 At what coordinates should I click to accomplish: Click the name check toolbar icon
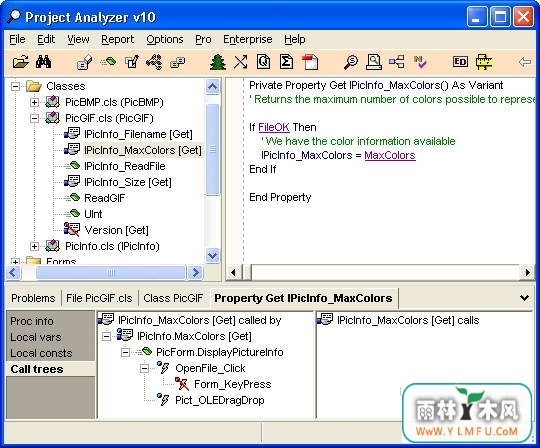click(x=420, y=62)
